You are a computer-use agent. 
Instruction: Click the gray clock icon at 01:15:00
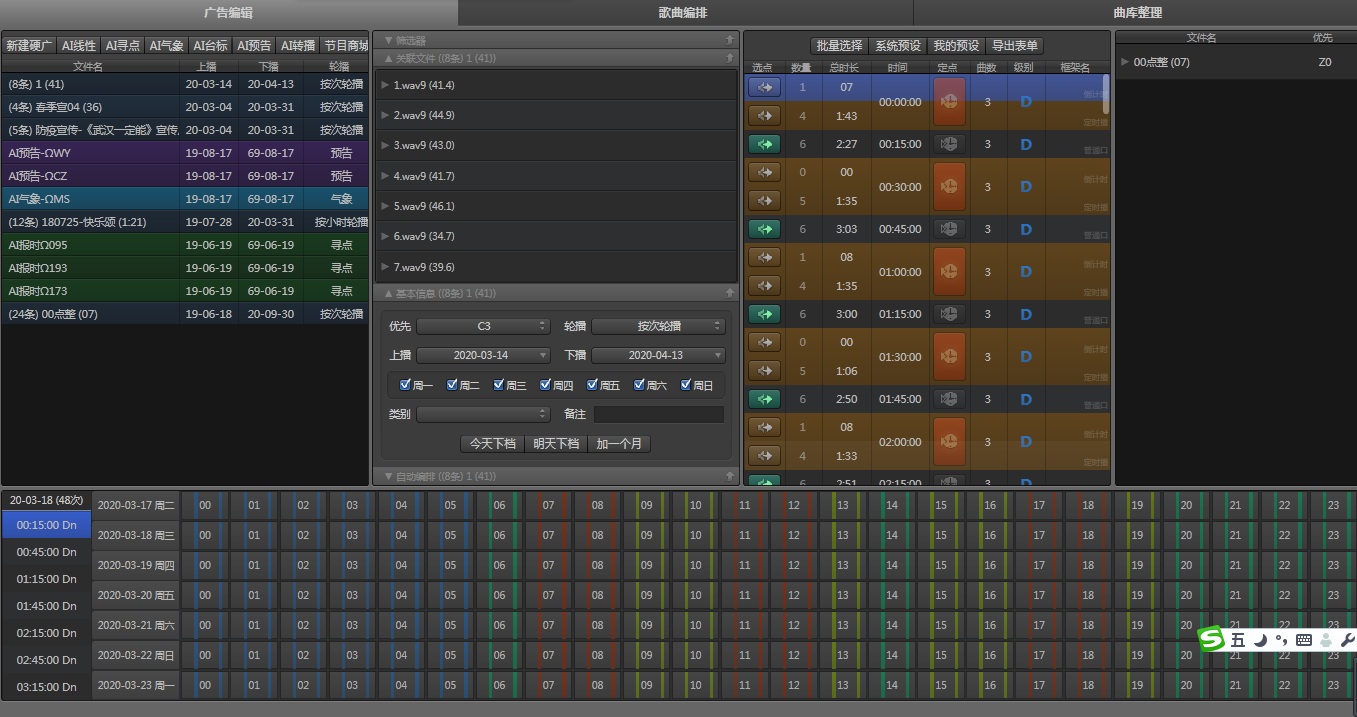949,314
